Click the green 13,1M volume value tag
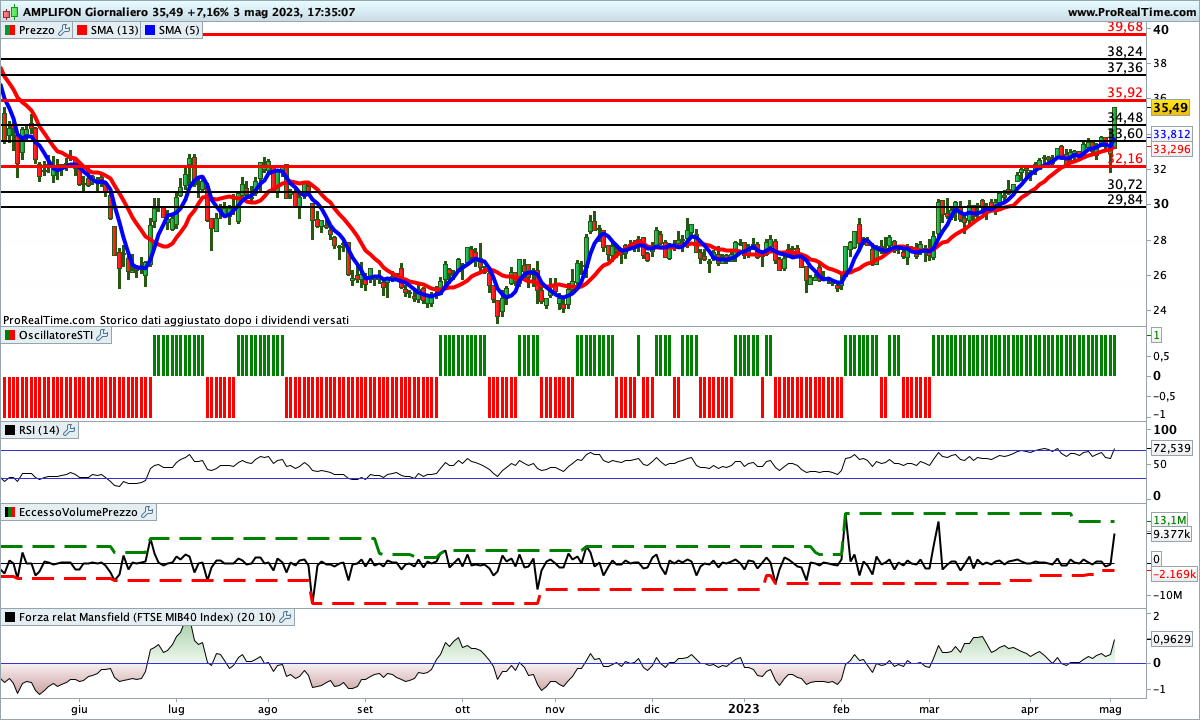1200x720 pixels. pyautogui.click(x=1169, y=520)
